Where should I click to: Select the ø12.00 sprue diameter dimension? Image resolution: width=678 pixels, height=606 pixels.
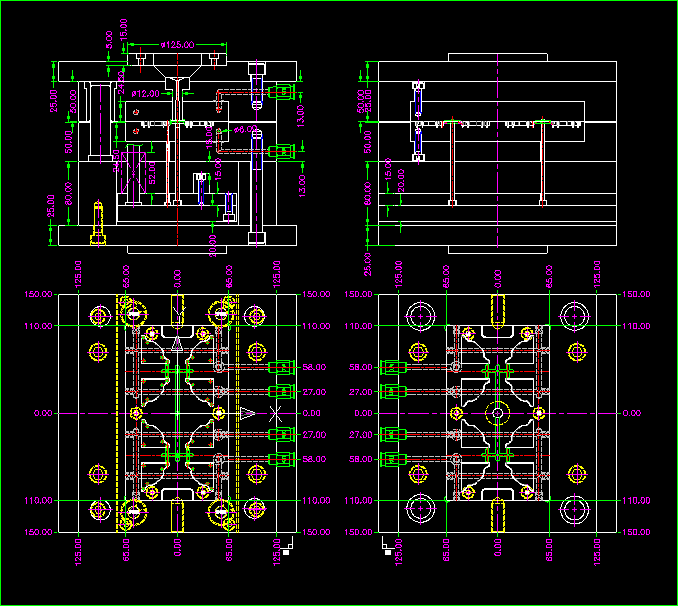click(145, 93)
